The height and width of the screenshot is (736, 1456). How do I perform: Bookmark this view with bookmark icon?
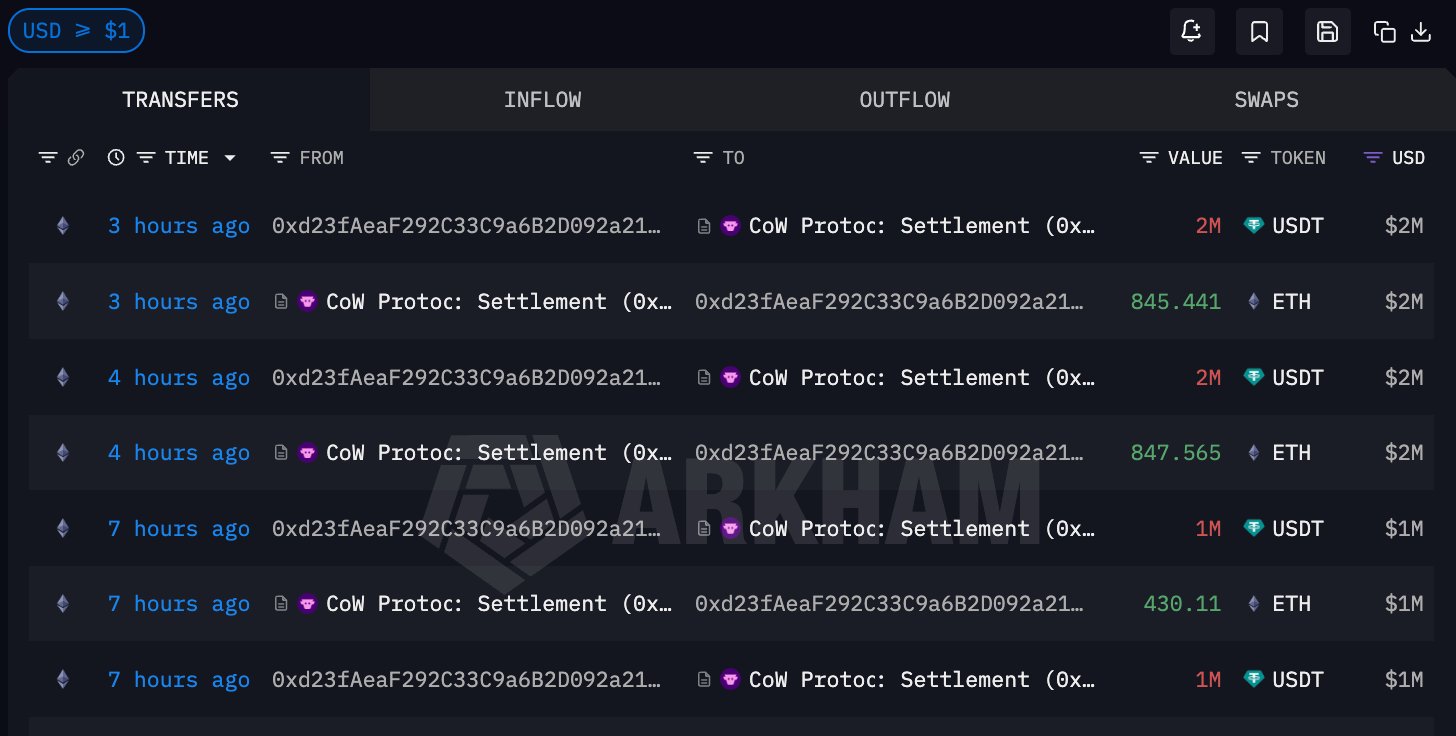pyautogui.click(x=1259, y=32)
